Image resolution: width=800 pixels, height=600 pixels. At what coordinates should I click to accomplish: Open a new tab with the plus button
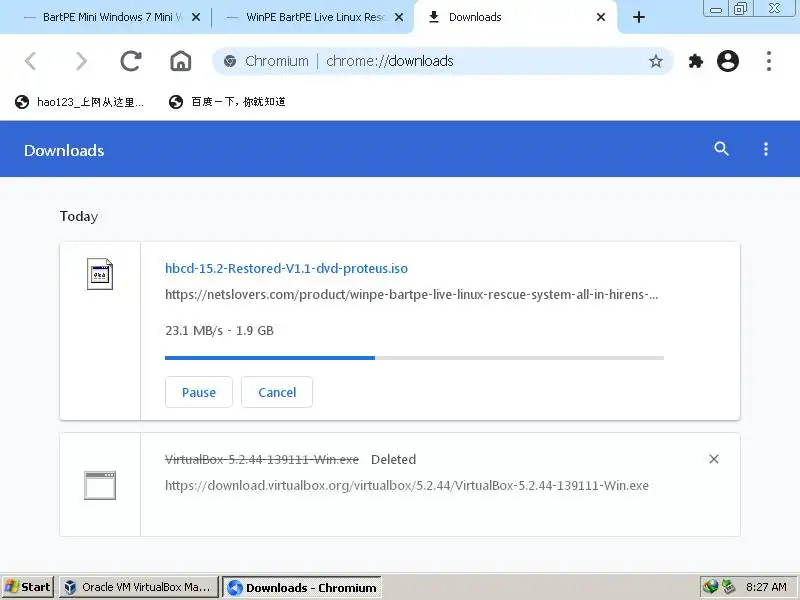point(639,17)
